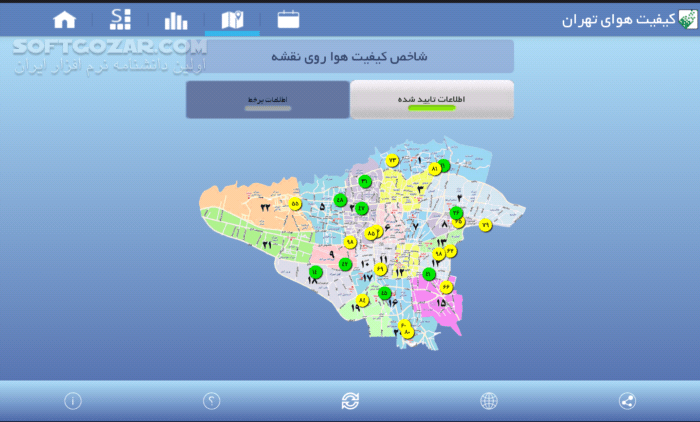Select the green station marker 45

click(x=384, y=293)
